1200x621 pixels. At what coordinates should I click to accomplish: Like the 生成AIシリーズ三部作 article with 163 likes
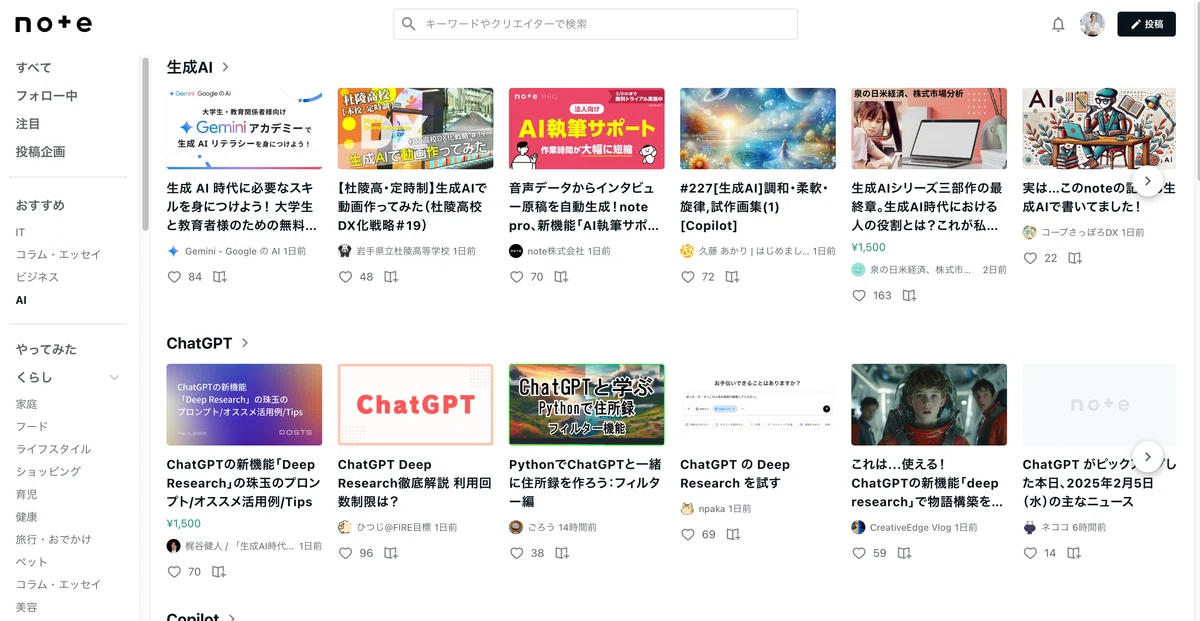859,296
